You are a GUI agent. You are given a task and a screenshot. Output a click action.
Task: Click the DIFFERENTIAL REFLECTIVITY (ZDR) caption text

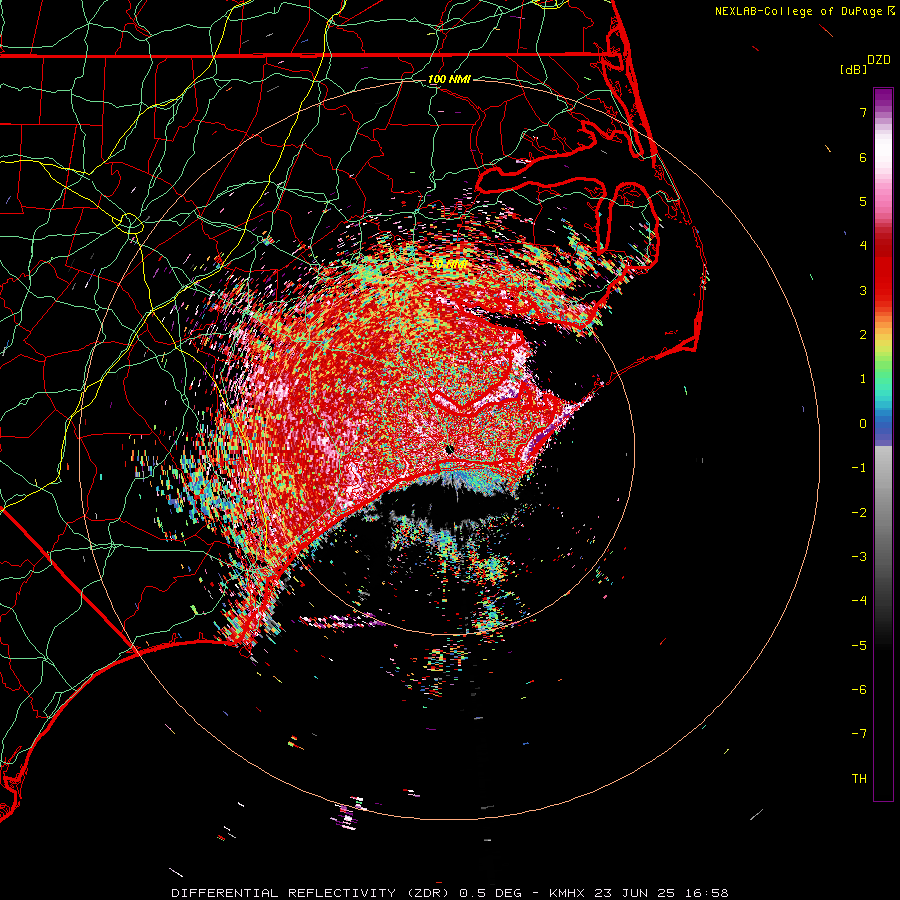[x=313, y=893]
